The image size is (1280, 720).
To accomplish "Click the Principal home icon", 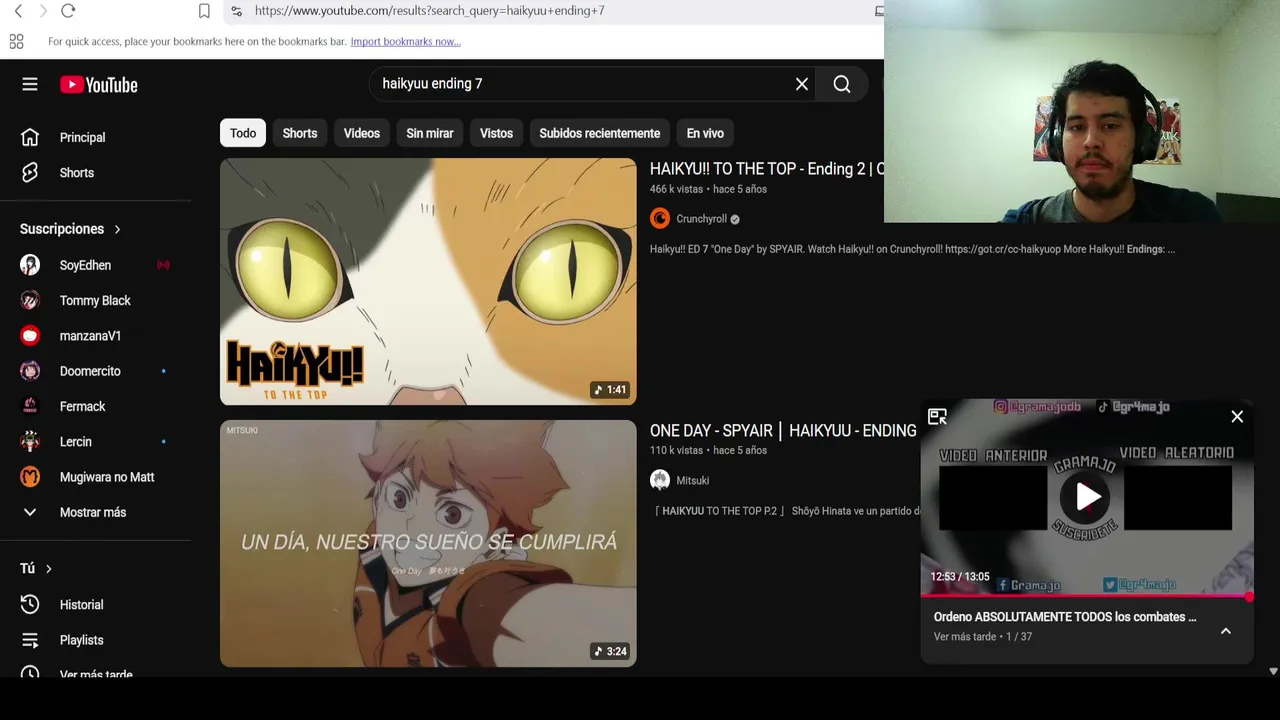I will (30, 137).
